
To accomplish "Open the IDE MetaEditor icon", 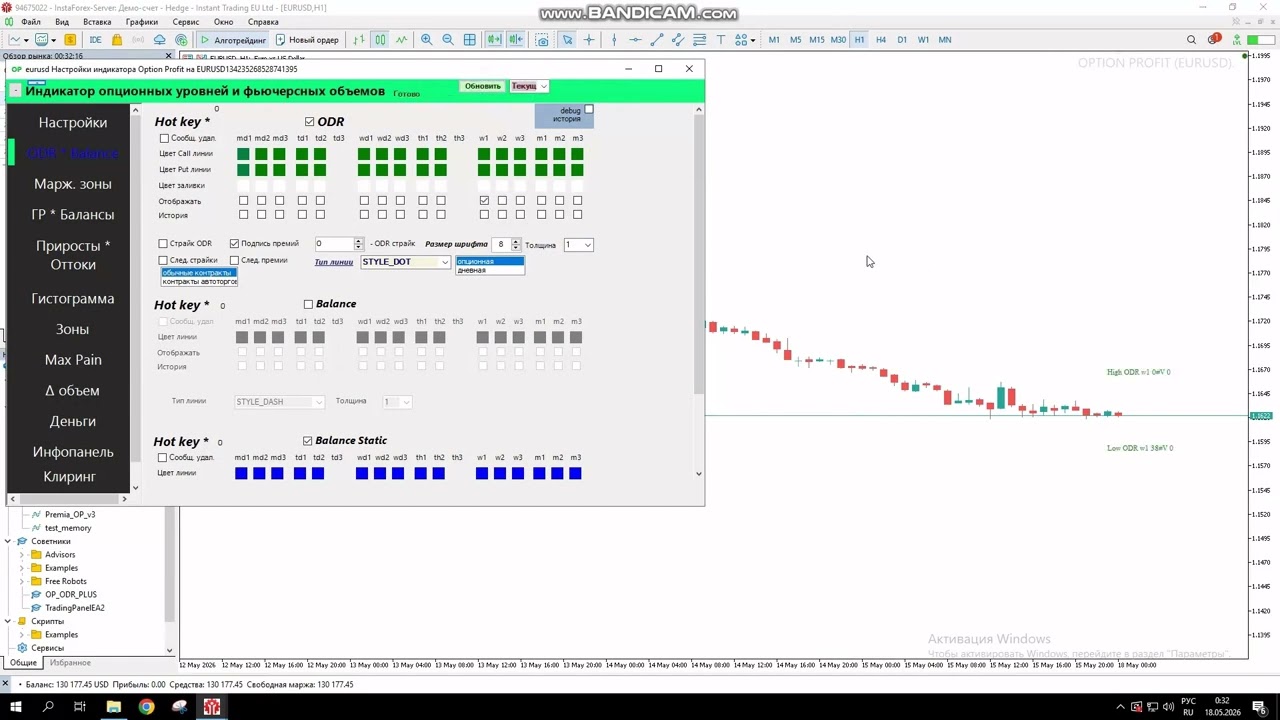I will coord(95,40).
